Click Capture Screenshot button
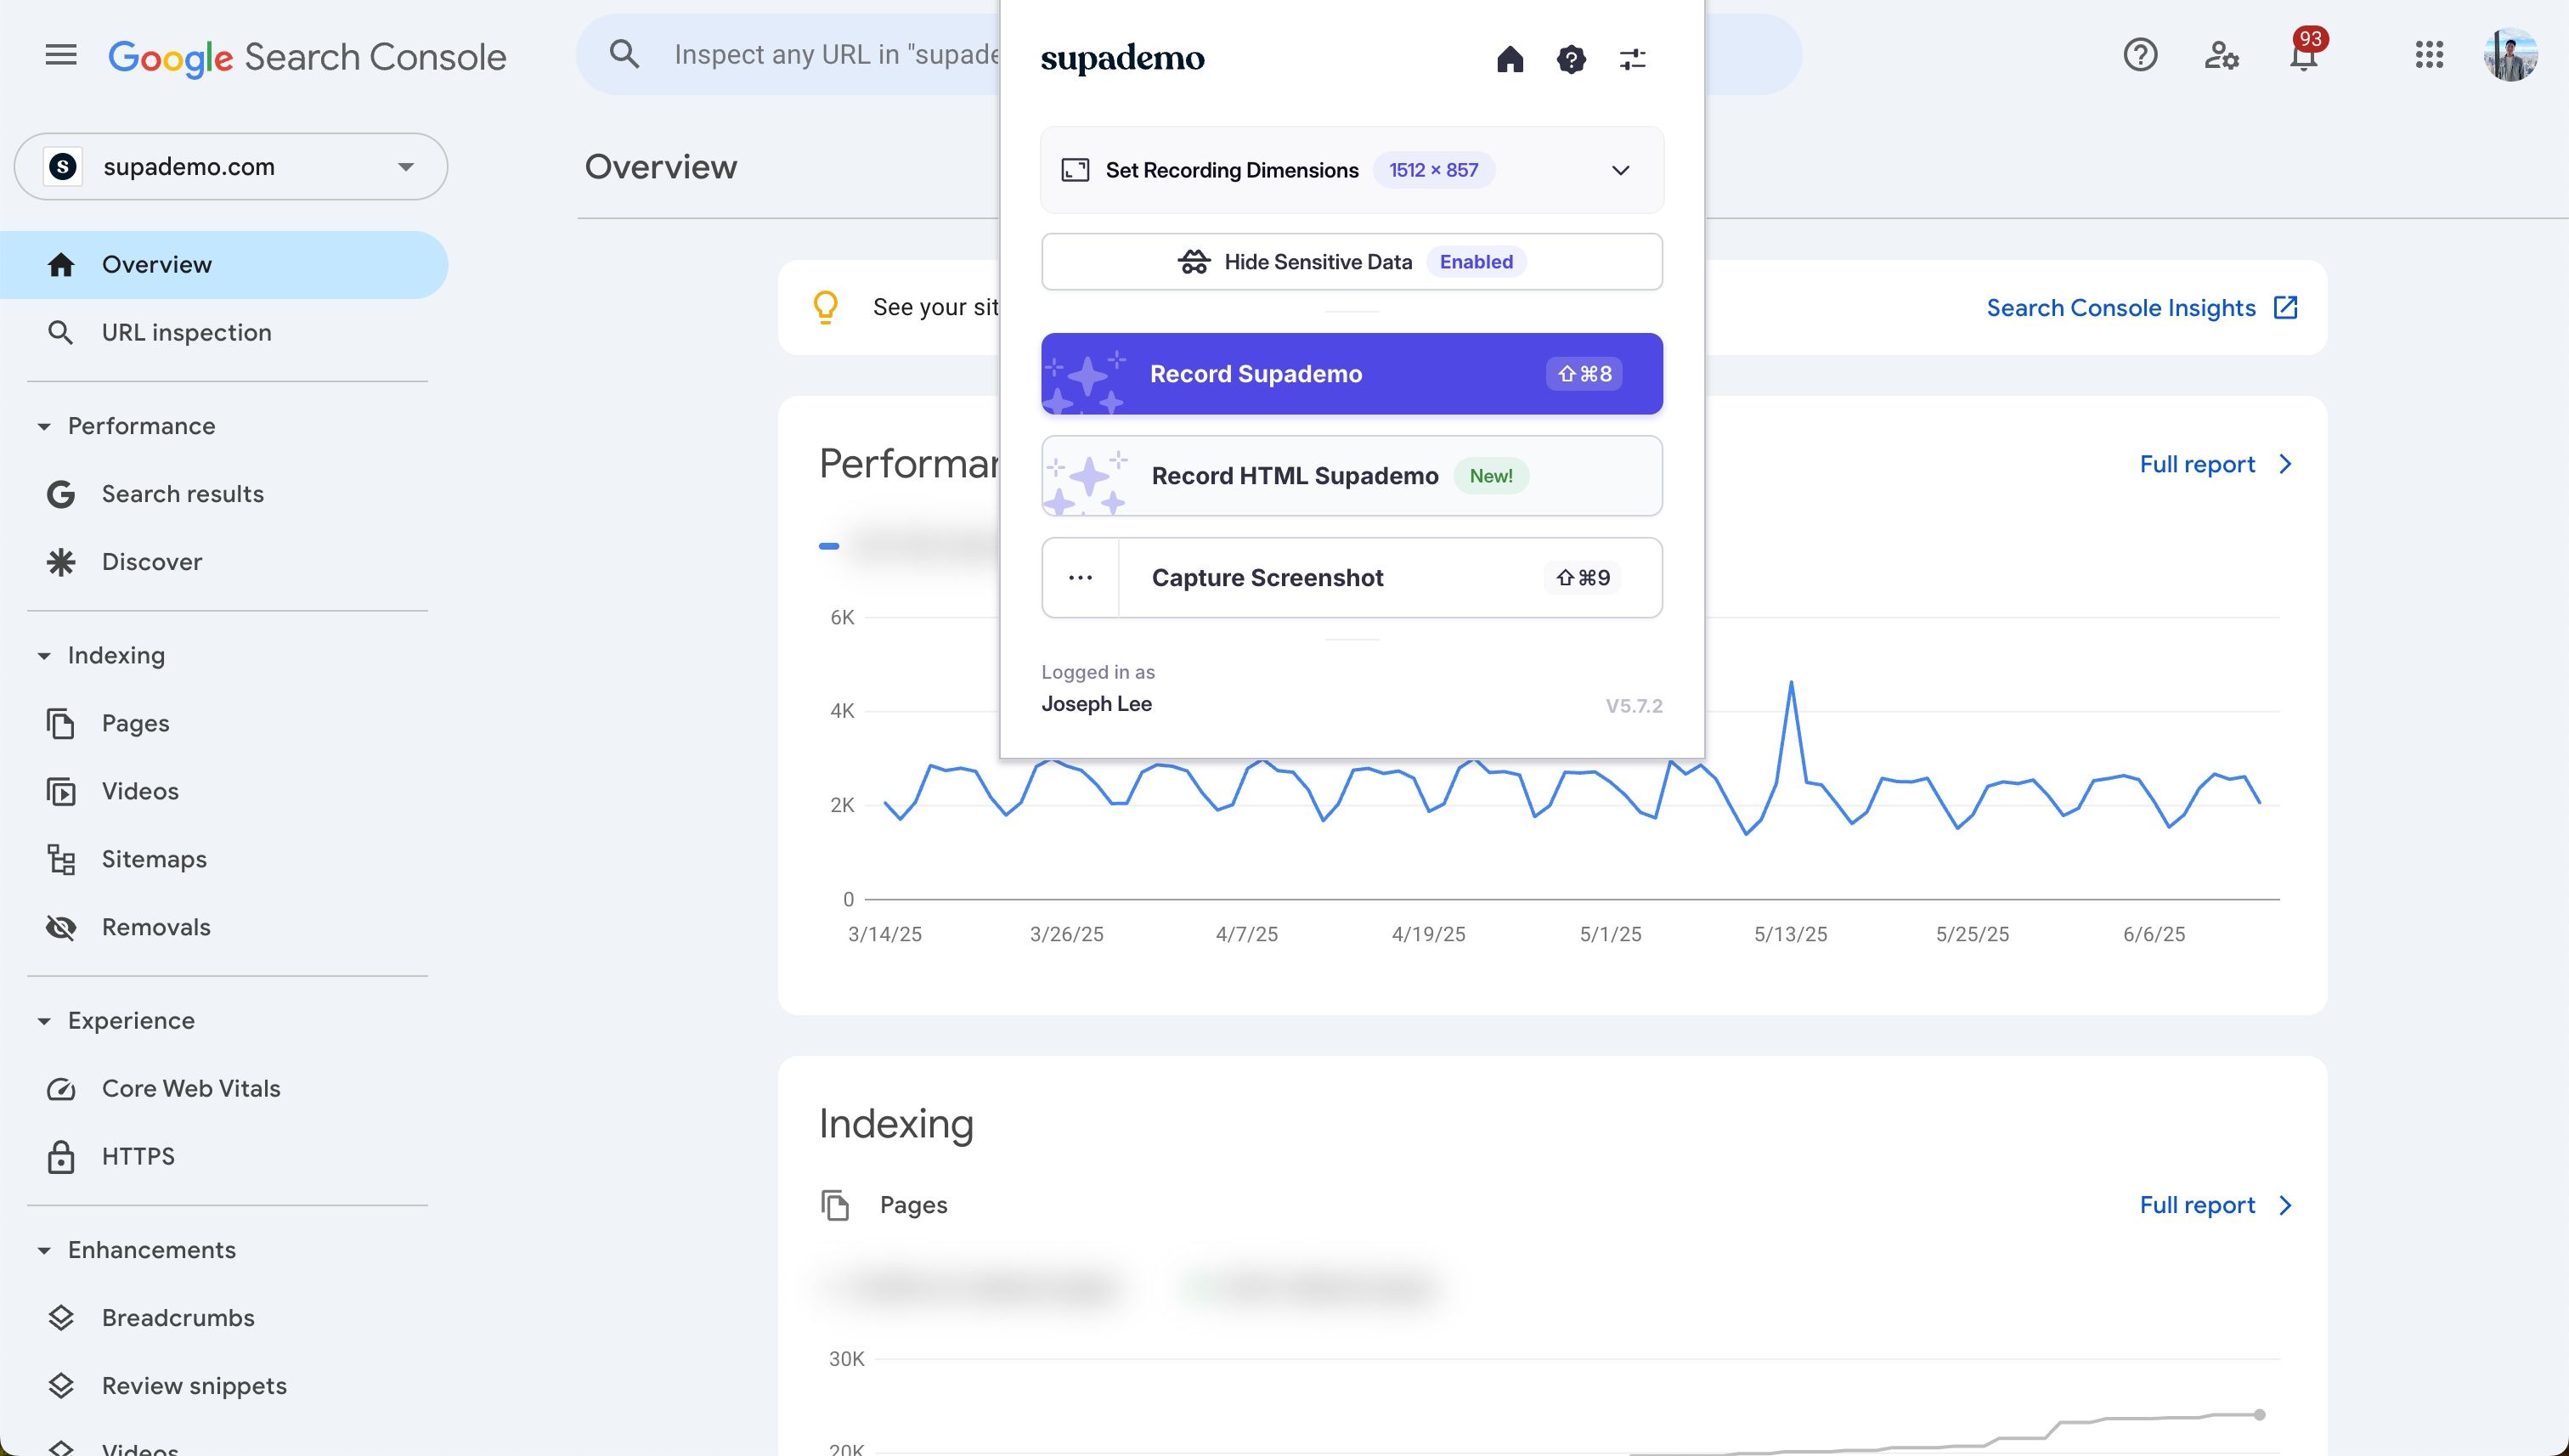This screenshot has height=1456, width=2569. pos(1390,578)
